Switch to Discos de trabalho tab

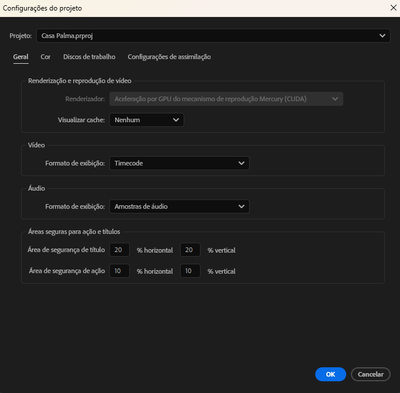pos(89,57)
